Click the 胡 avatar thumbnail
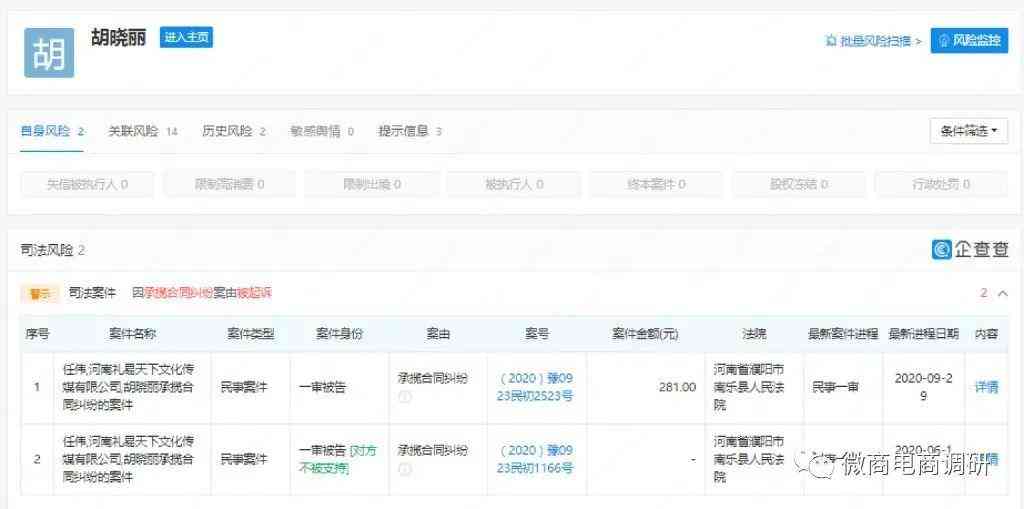 click(x=49, y=53)
